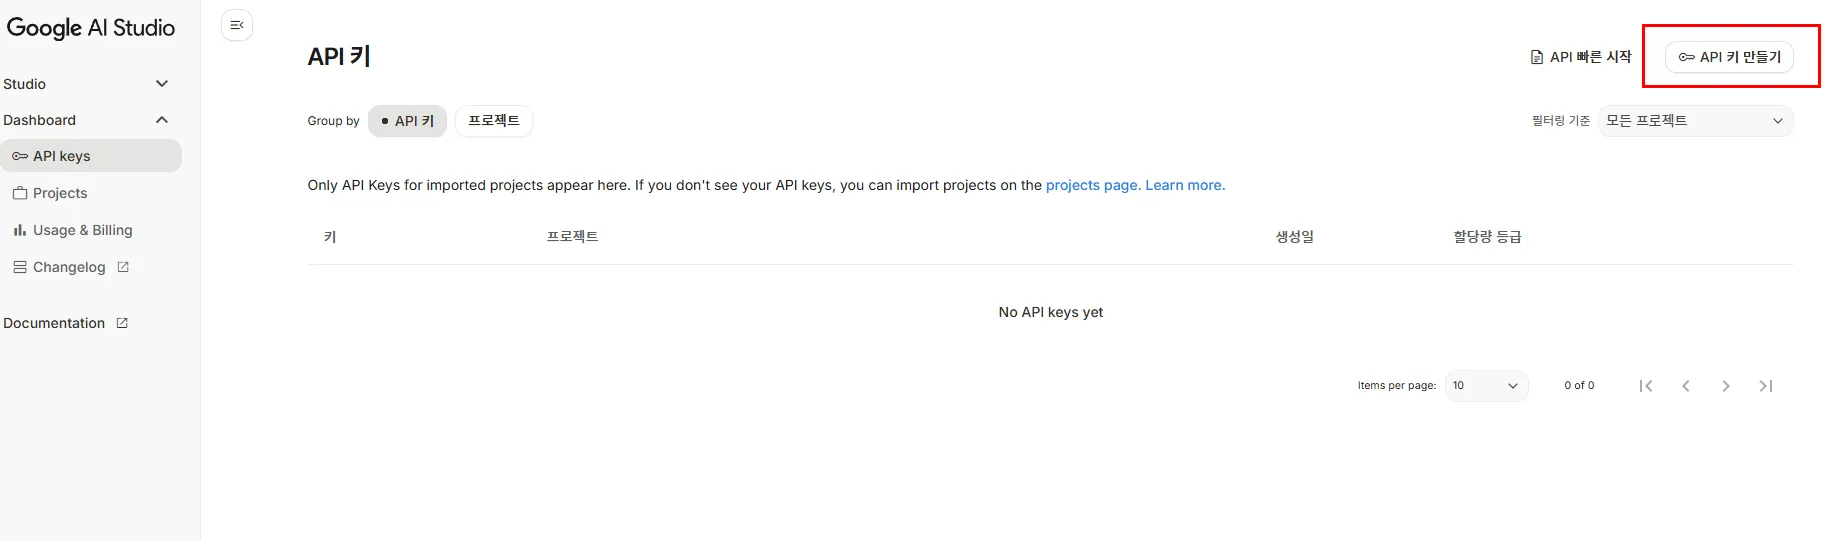Click the external-link icon beside Changelog
The width and height of the screenshot is (1836, 541).
(123, 267)
